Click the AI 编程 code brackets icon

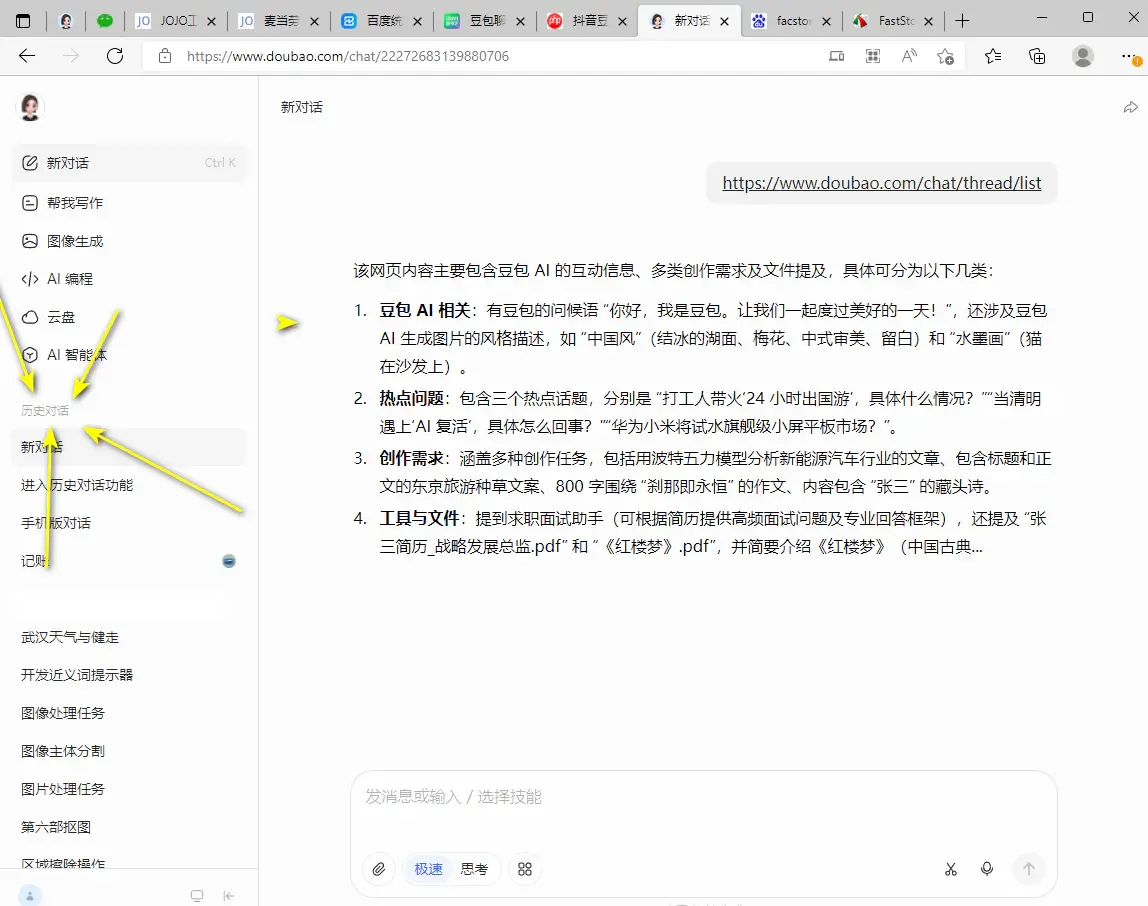pyautogui.click(x=30, y=279)
